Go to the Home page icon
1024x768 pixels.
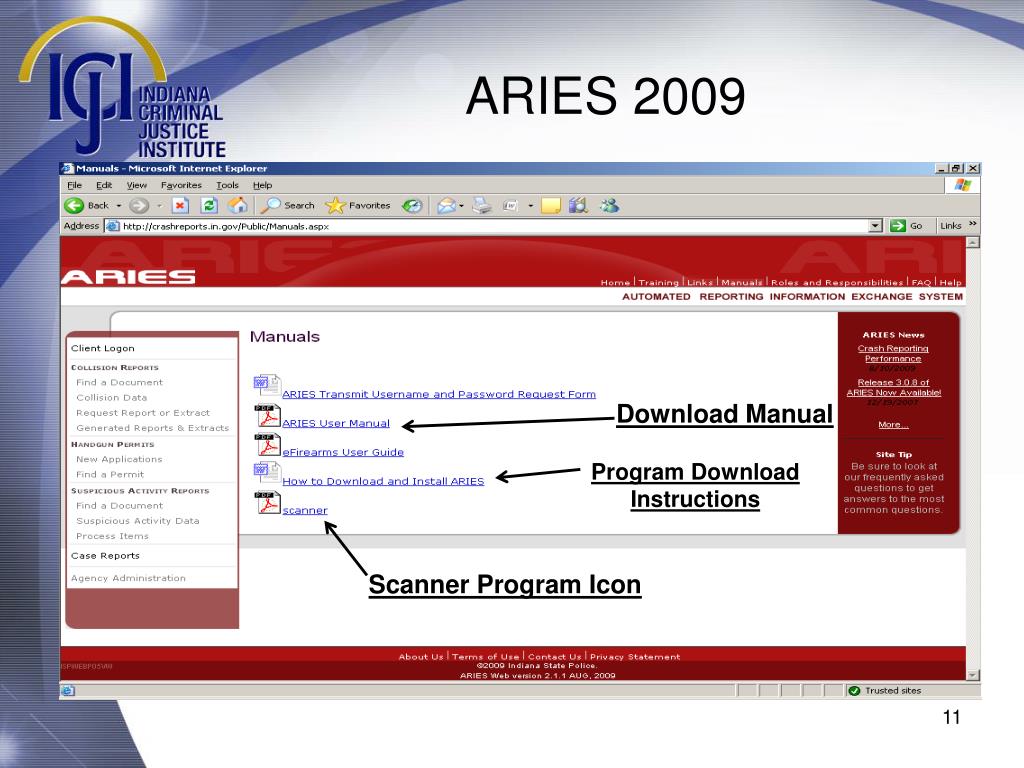click(238, 206)
